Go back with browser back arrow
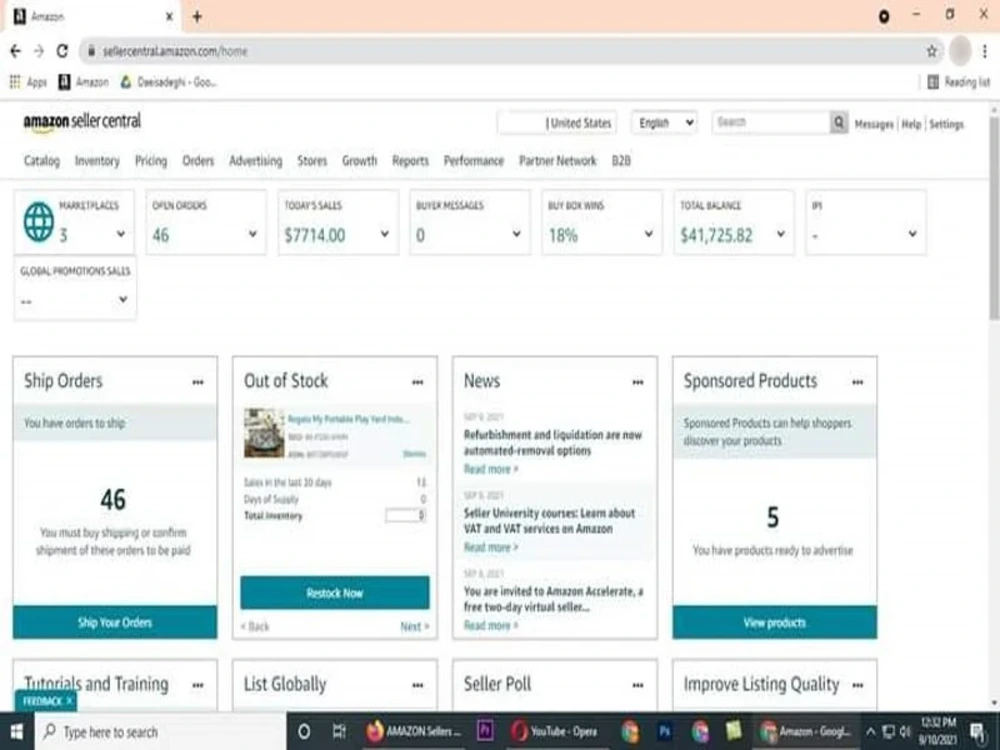Screen dimensions: 1000x750 coord(15,51)
